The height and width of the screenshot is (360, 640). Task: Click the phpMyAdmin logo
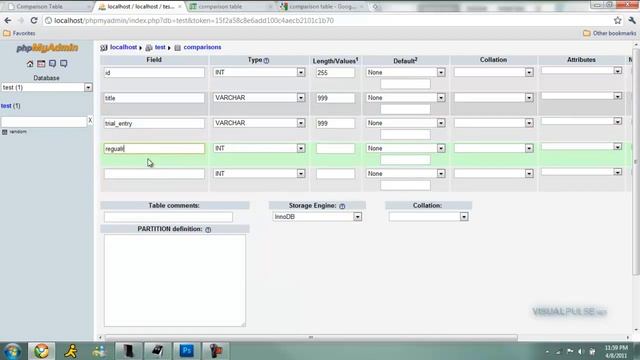click(47, 48)
